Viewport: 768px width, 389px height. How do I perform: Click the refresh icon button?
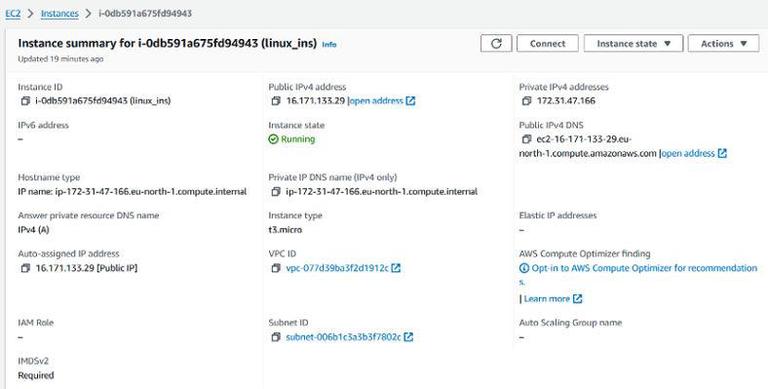coord(496,44)
